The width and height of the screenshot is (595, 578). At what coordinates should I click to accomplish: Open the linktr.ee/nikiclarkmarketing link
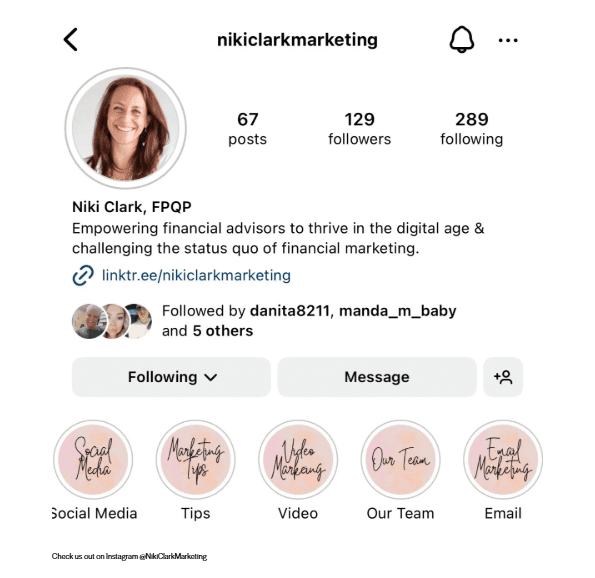point(196,275)
